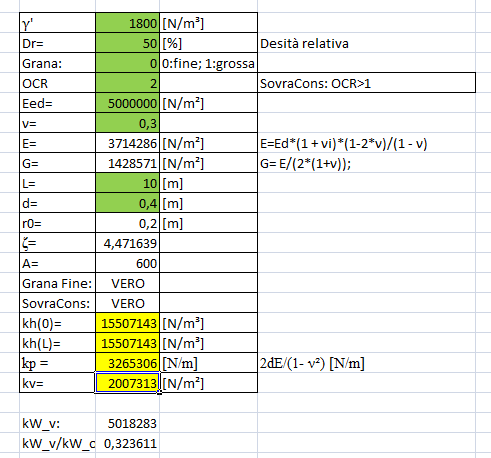Click the kW_v value 5018283
The image size is (491, 458).
click(x=127, y=423)
